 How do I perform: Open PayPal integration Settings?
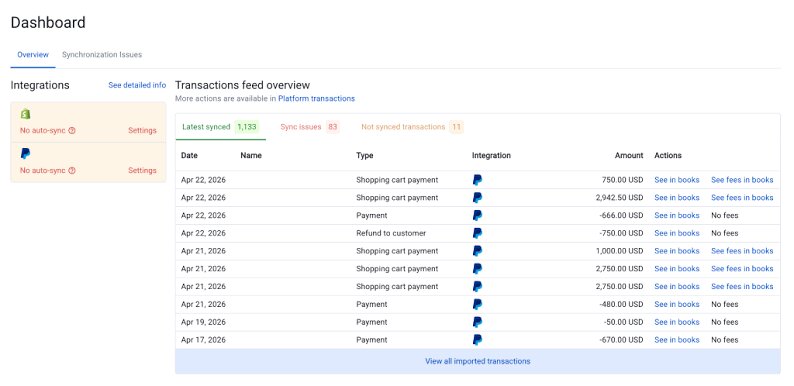coord(142,171)
